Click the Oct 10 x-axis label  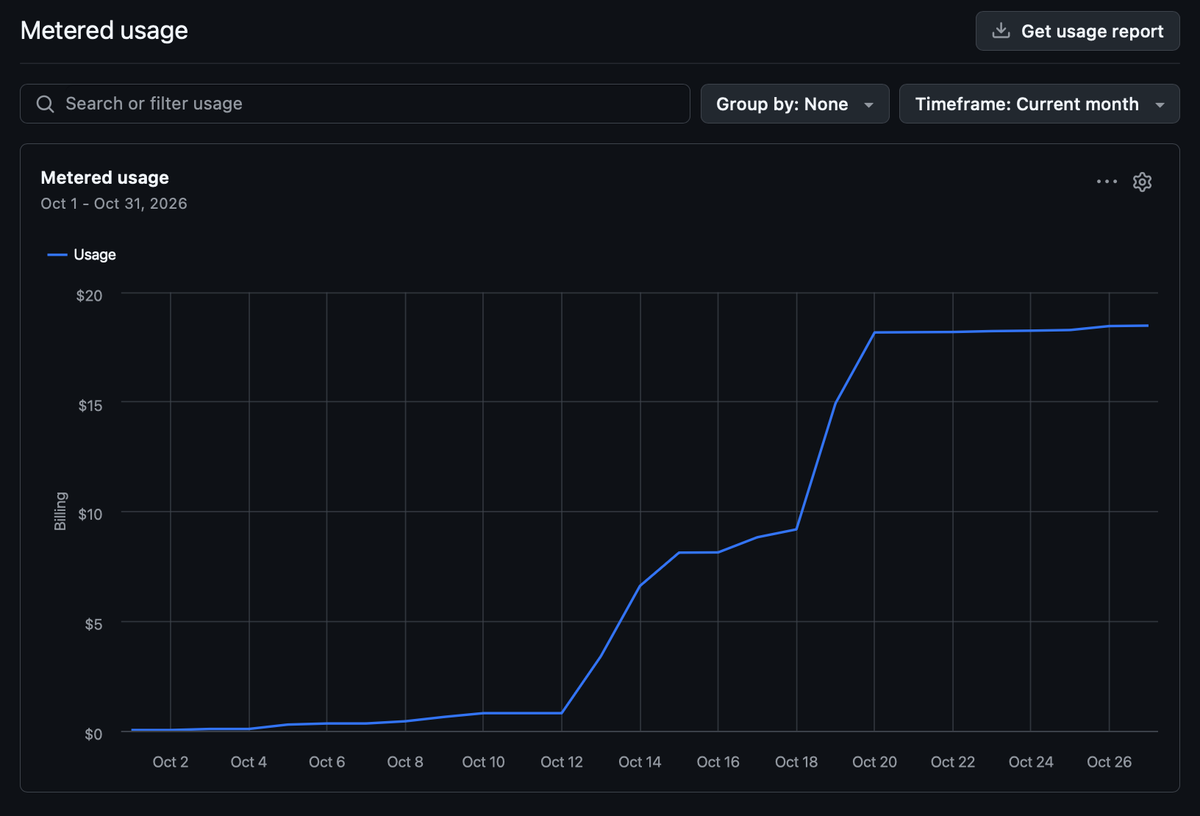click(483, 762)
